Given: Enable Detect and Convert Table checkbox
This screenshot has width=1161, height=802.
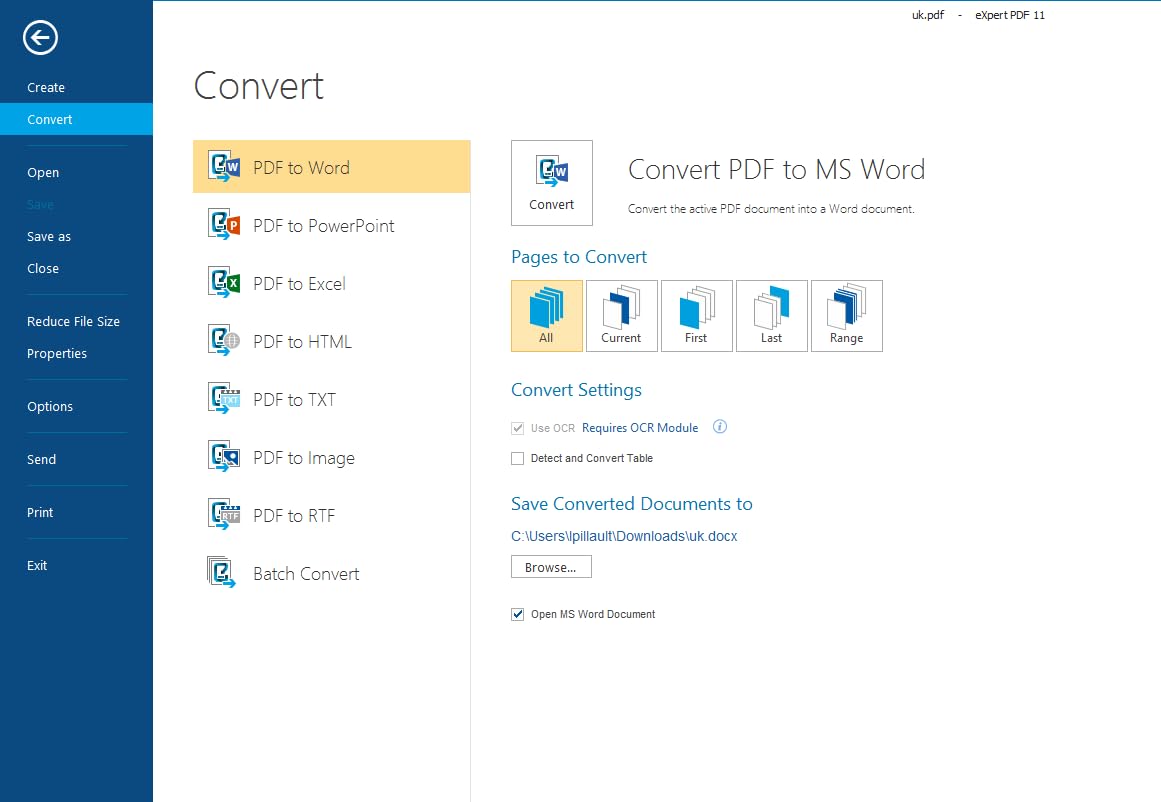Looking at the screenshot, I should pos(518,459).
